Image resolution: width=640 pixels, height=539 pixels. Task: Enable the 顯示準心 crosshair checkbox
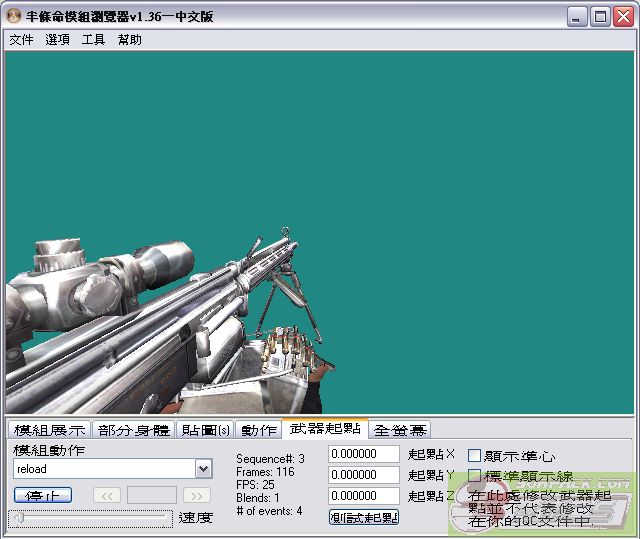pos(475,456)
